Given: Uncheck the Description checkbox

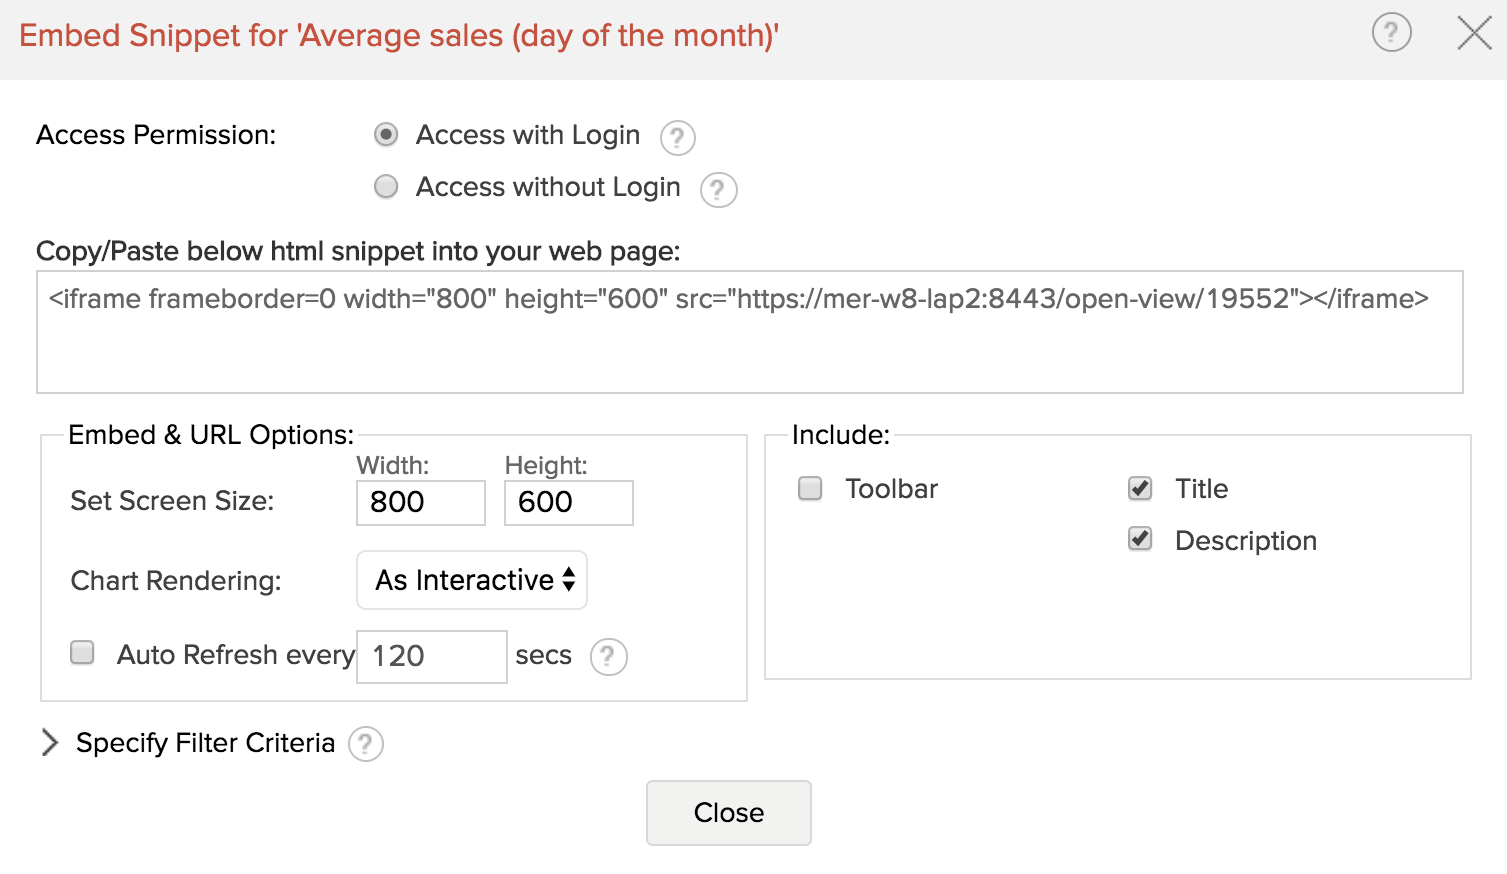Looking at the screenshot, I should (x=1140, y=539).
